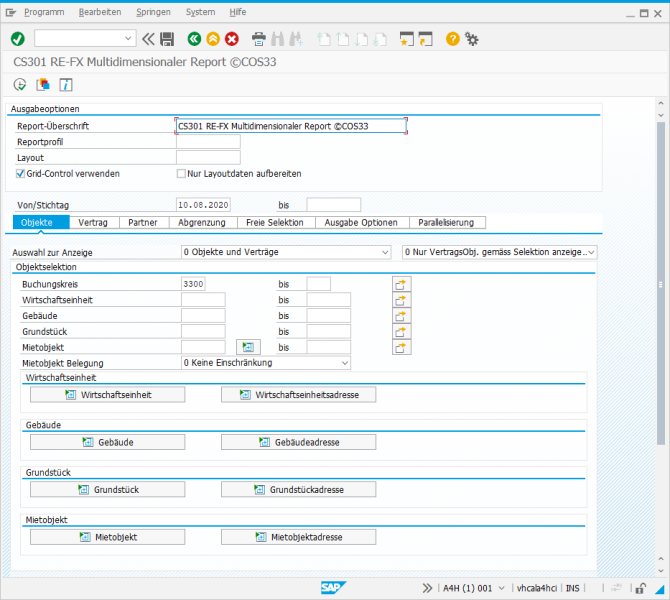
Task: Click the SAP menu icon at top-left
Action: coord(11,12)
